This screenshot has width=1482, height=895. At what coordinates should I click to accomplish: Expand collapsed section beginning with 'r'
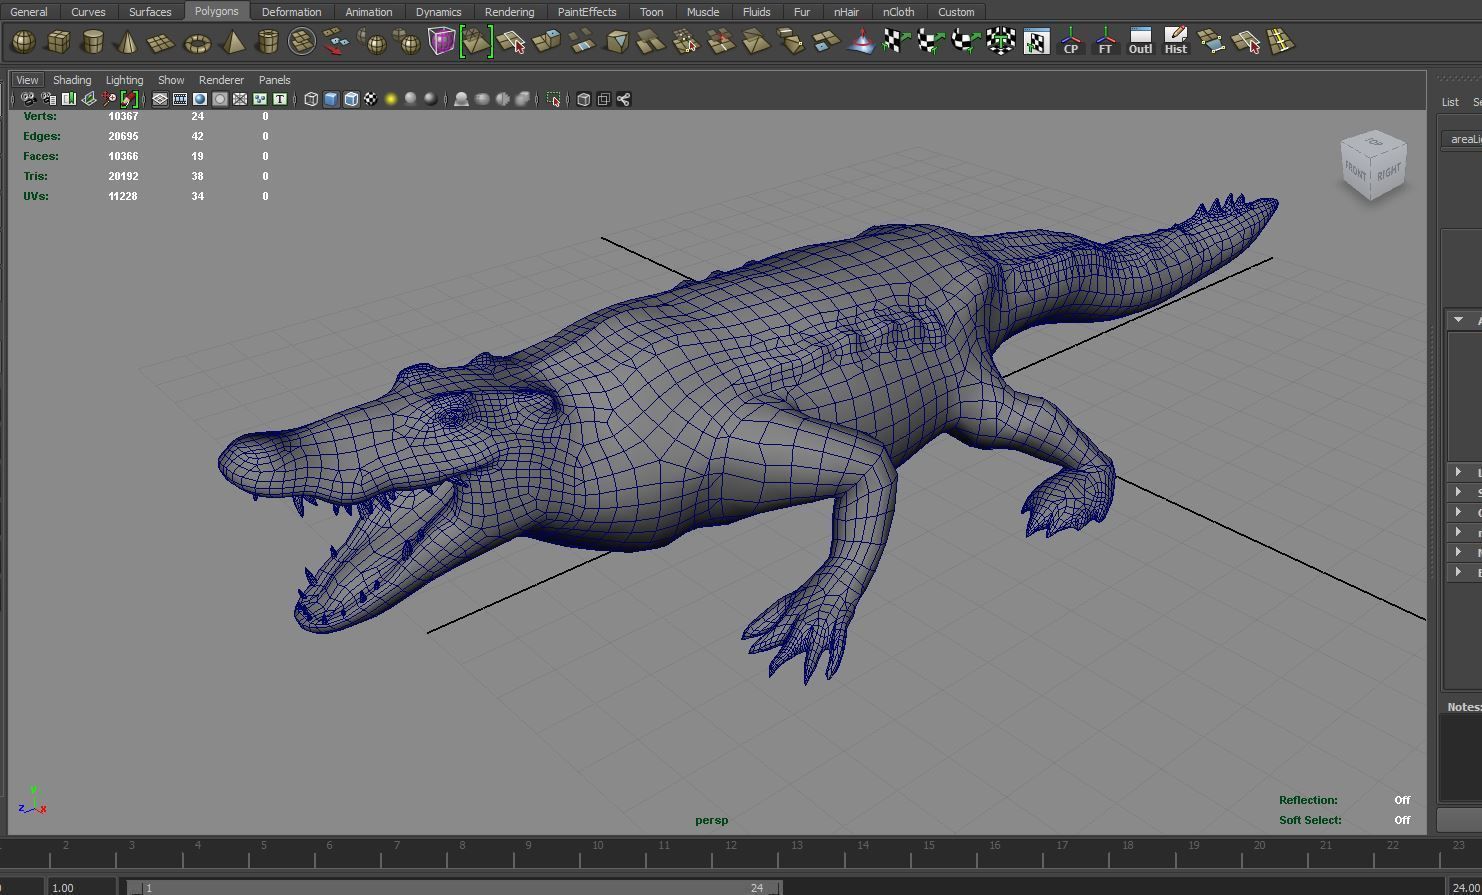[x=1459, y=532]
